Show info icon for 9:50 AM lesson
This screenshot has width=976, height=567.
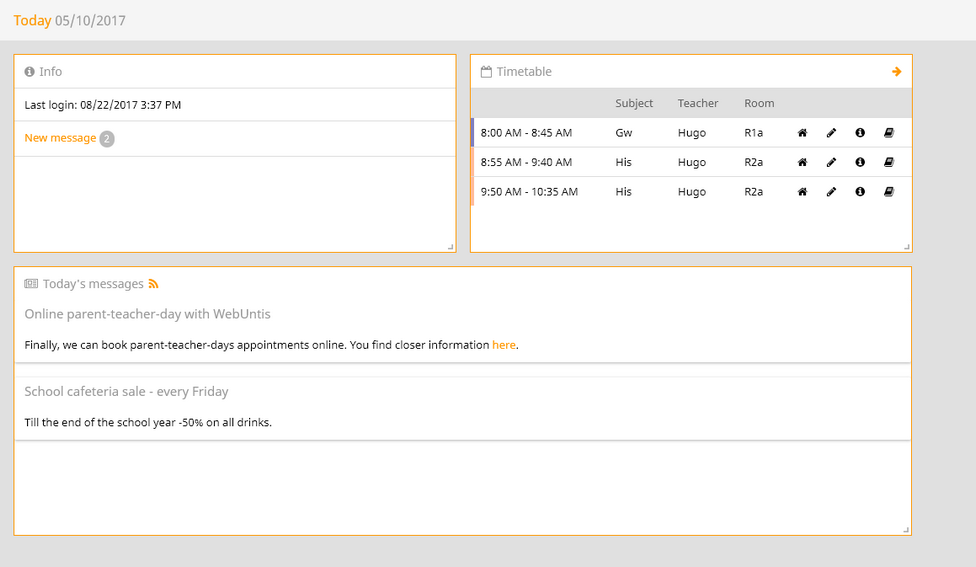pos(860,192)
